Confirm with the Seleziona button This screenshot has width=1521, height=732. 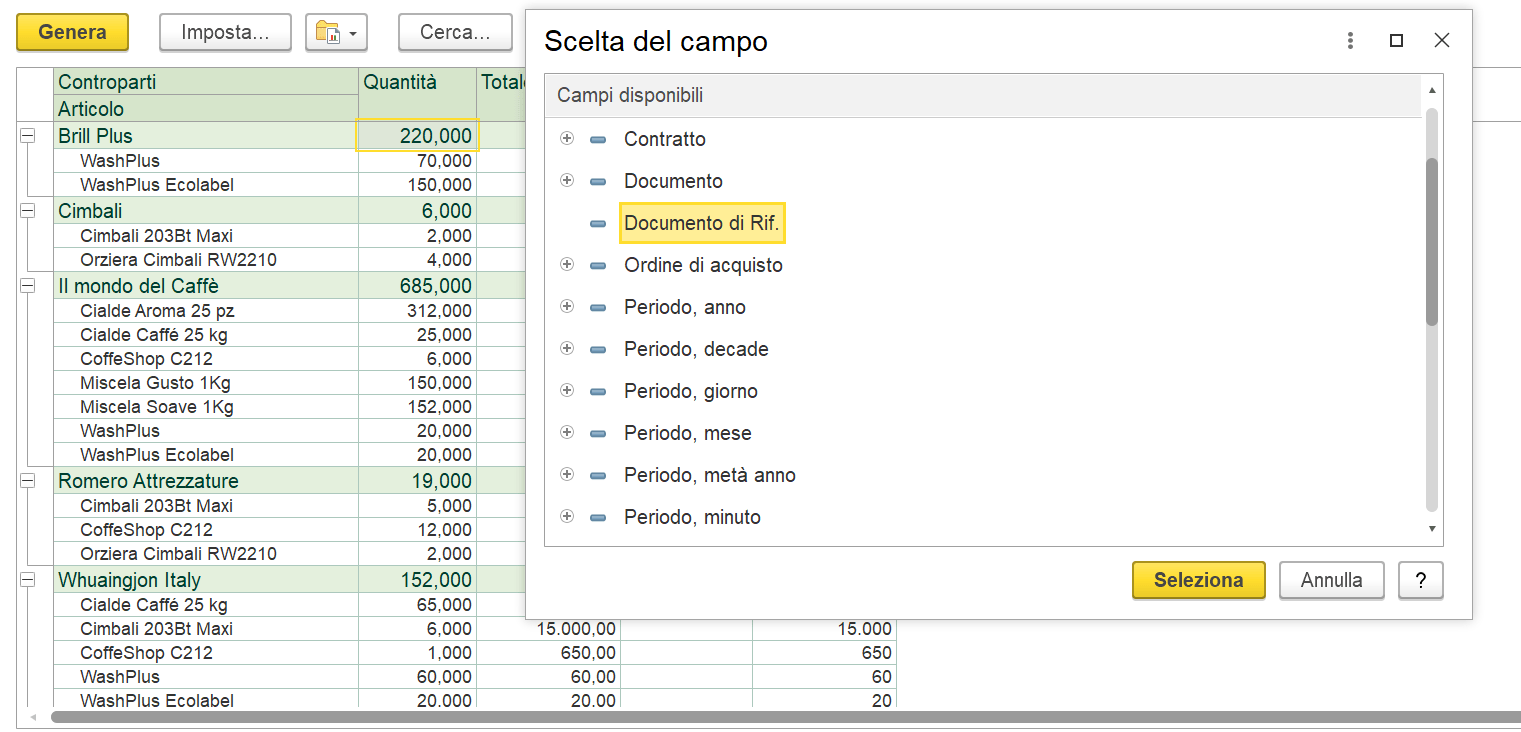point(1198,580)
